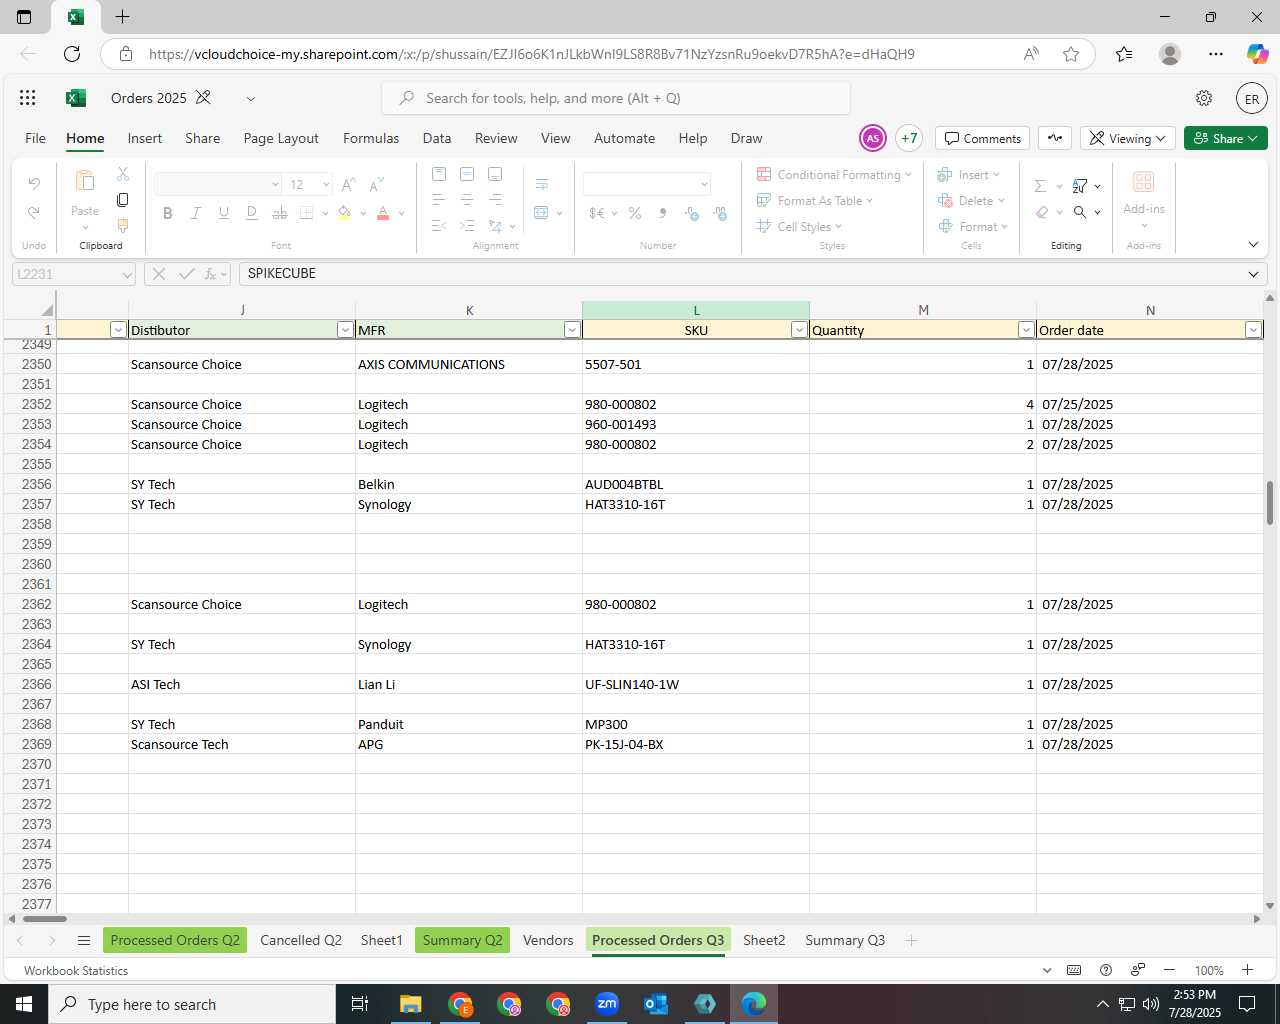Click the Catch up activity button
Viewport: 1280px width, 1024px height.
(1055, 138)
